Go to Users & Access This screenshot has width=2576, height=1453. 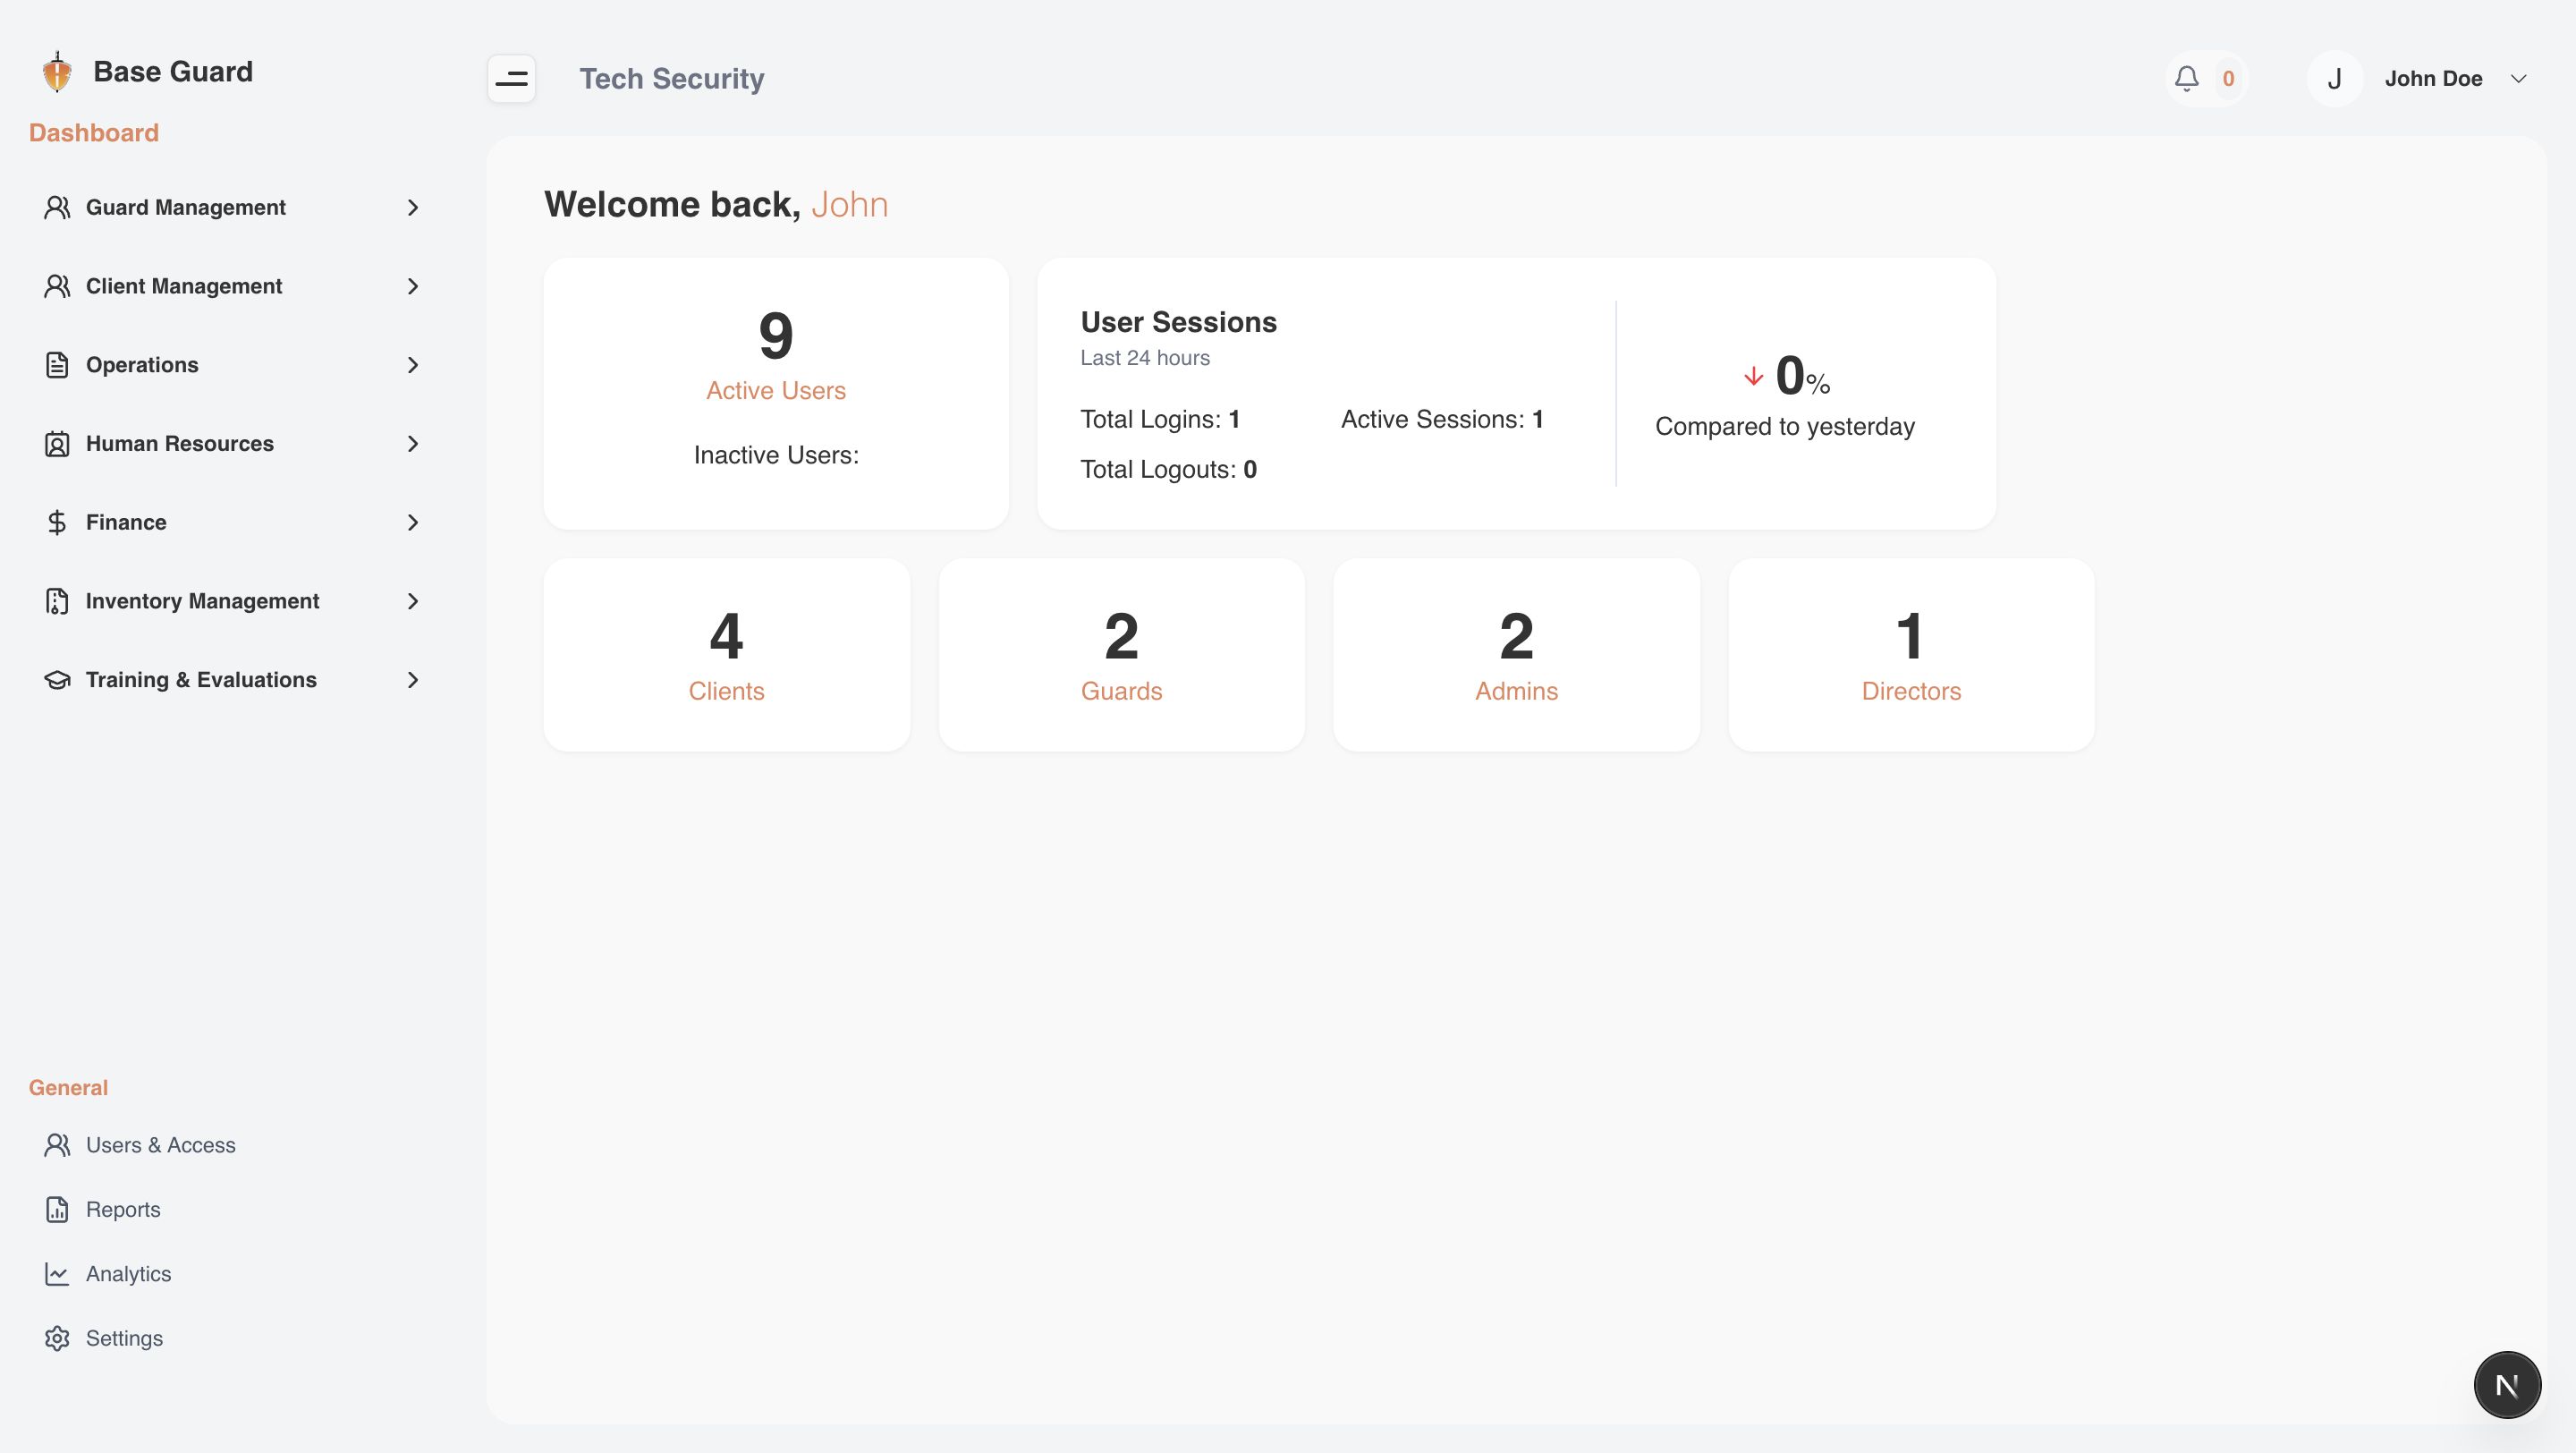(160, 1145)
